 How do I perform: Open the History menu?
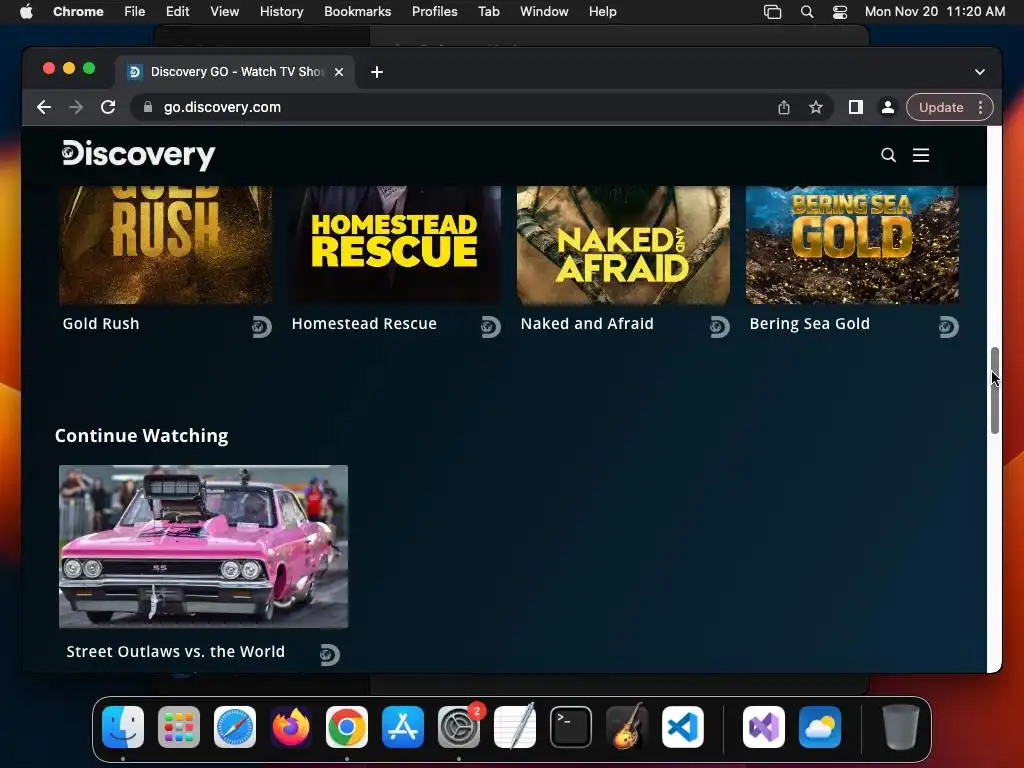point(281,12)
